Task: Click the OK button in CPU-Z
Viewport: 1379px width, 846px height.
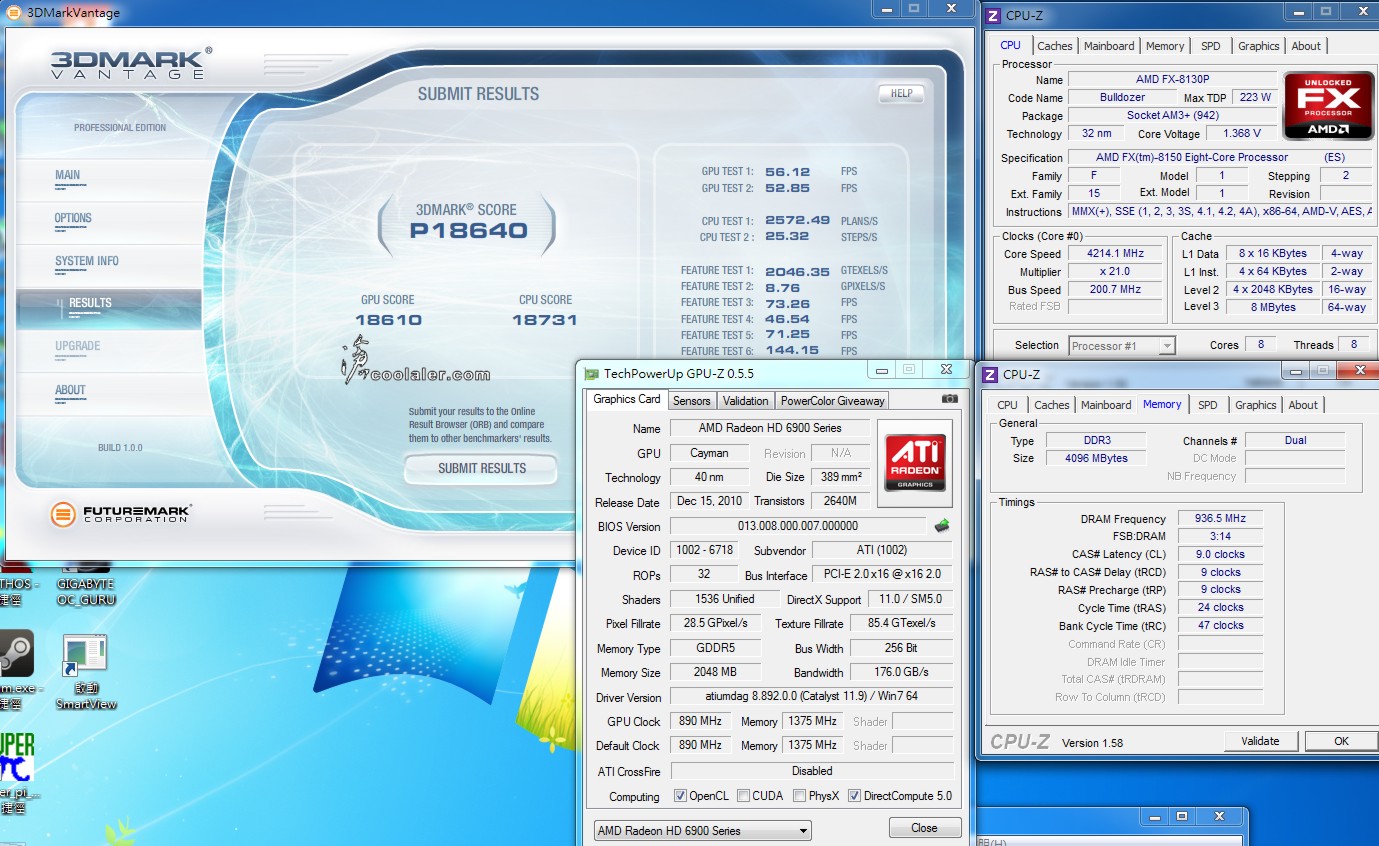Action: pos(1341,741)
